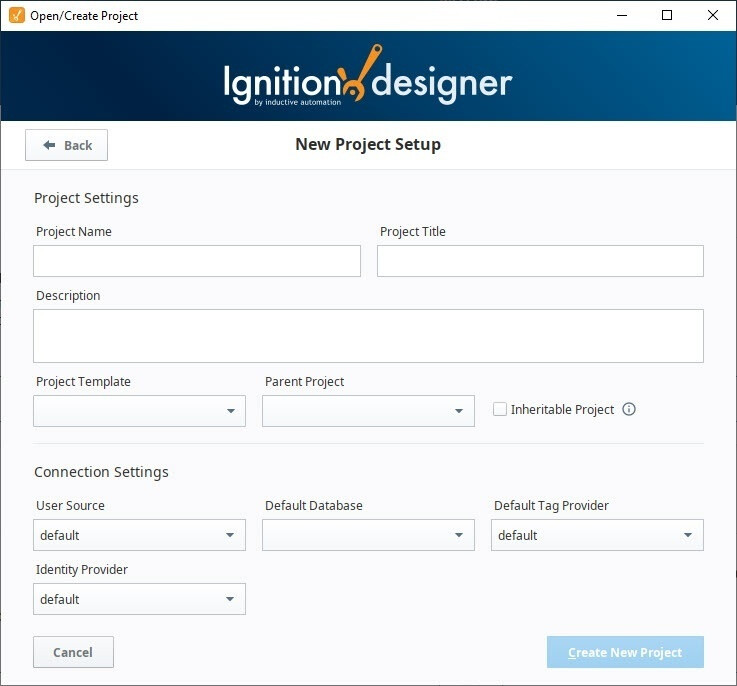This screenshot has width=737, height=686.
Task: Click the Ignition designer logo banner
Action: tap(368, 75)
